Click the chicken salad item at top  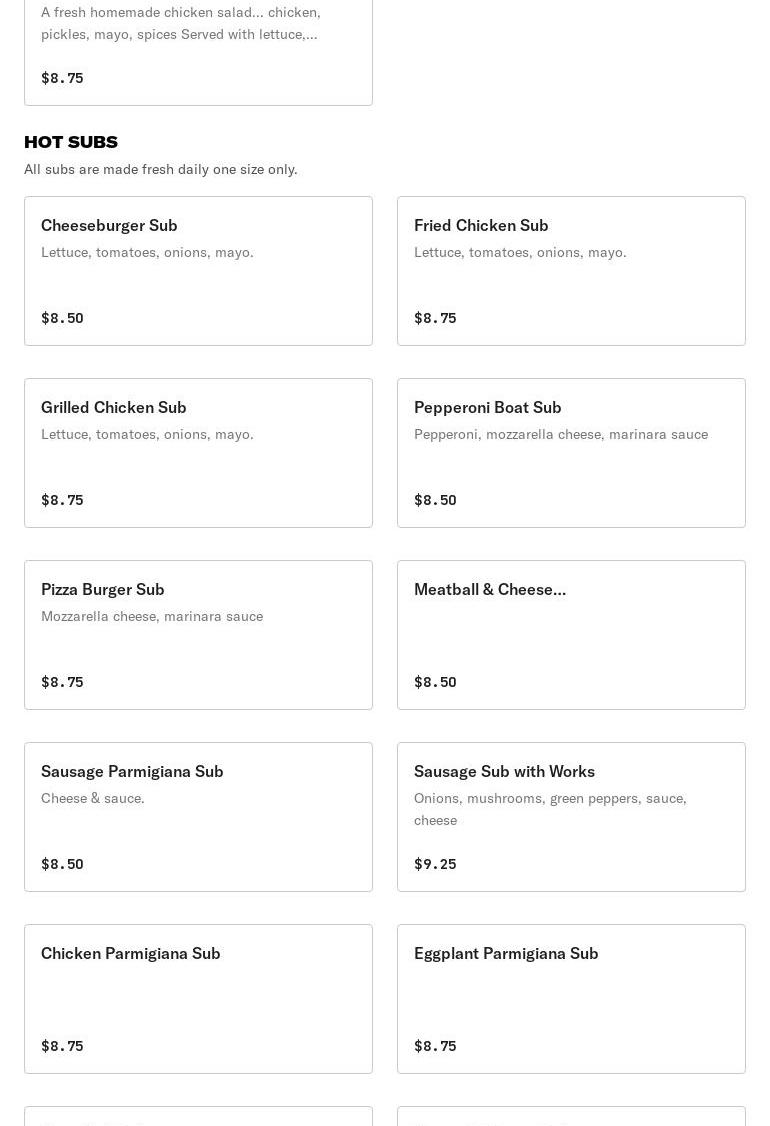[198, 50]
